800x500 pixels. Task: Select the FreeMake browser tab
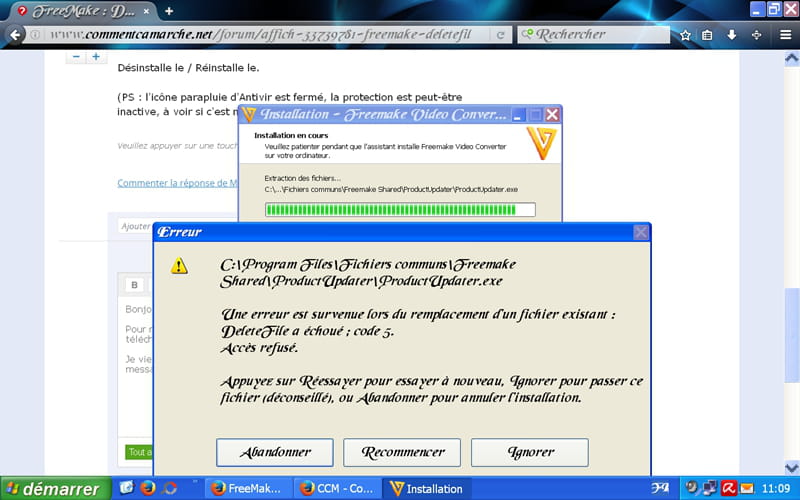(84, 11)
